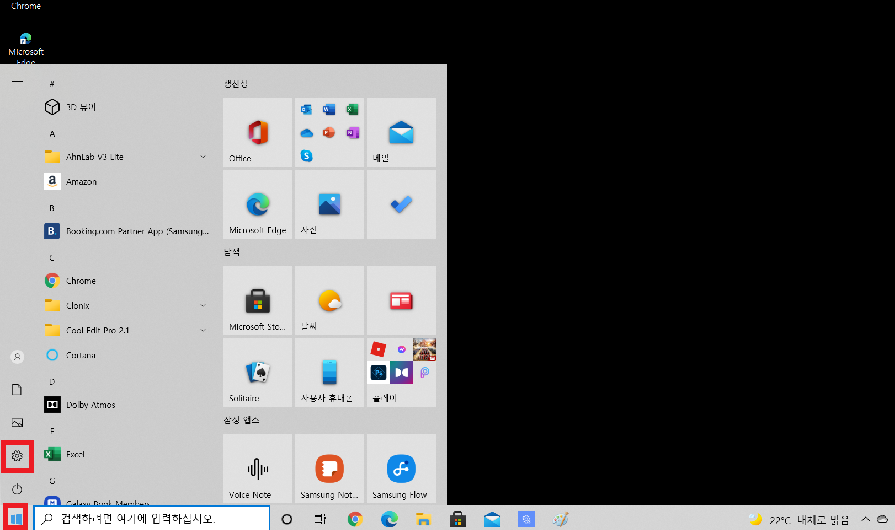The image size is (895, 530).
Task: Click Skype icon in Office group tile
Action: coord(307,155)
